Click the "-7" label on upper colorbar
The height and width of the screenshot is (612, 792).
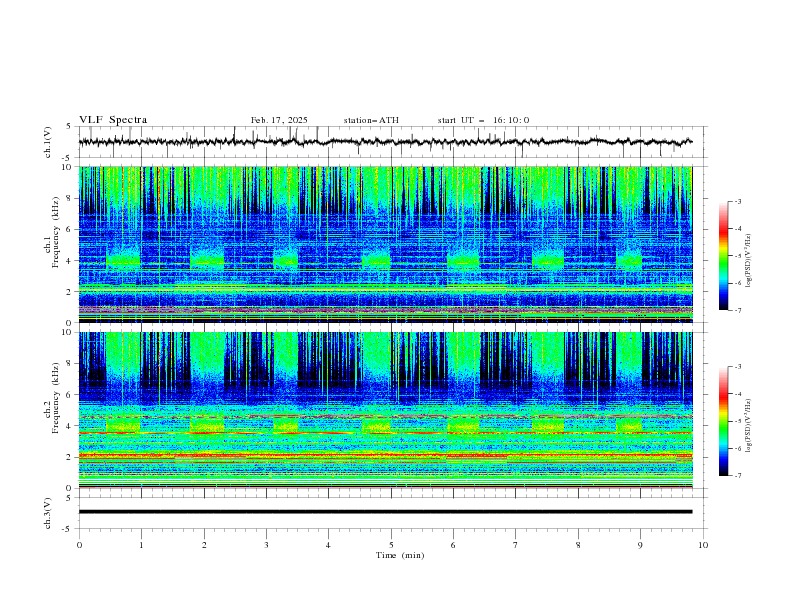click(737, 310)
